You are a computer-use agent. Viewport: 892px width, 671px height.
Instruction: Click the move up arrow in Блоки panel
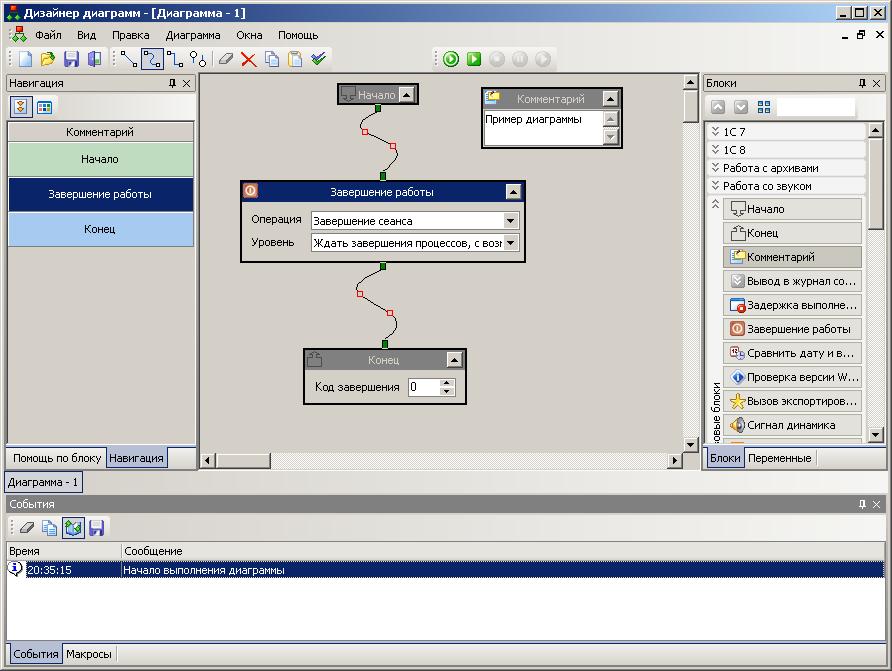(x=718, y=107)
